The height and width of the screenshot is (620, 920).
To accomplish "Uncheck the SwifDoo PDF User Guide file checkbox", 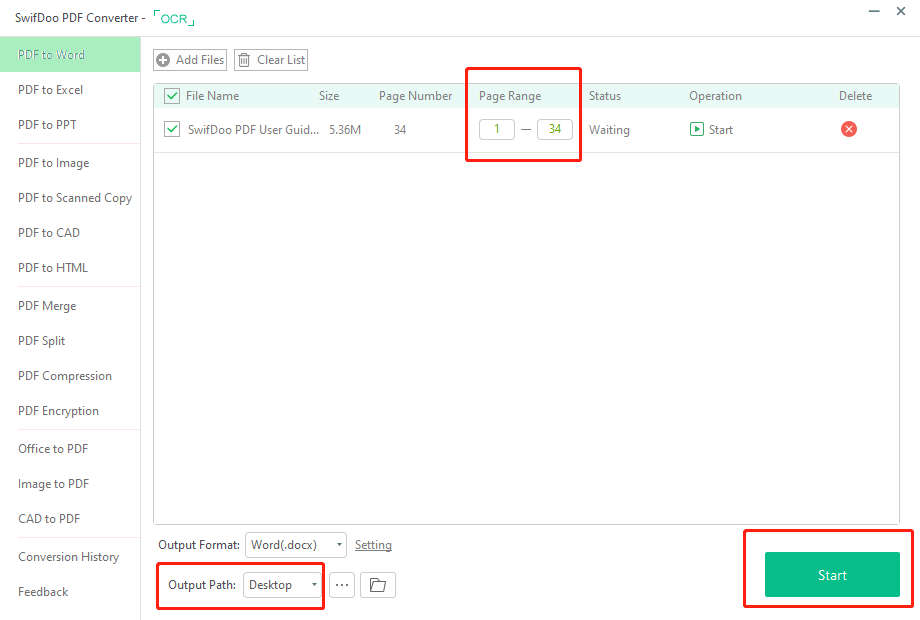I will [172, 129].
